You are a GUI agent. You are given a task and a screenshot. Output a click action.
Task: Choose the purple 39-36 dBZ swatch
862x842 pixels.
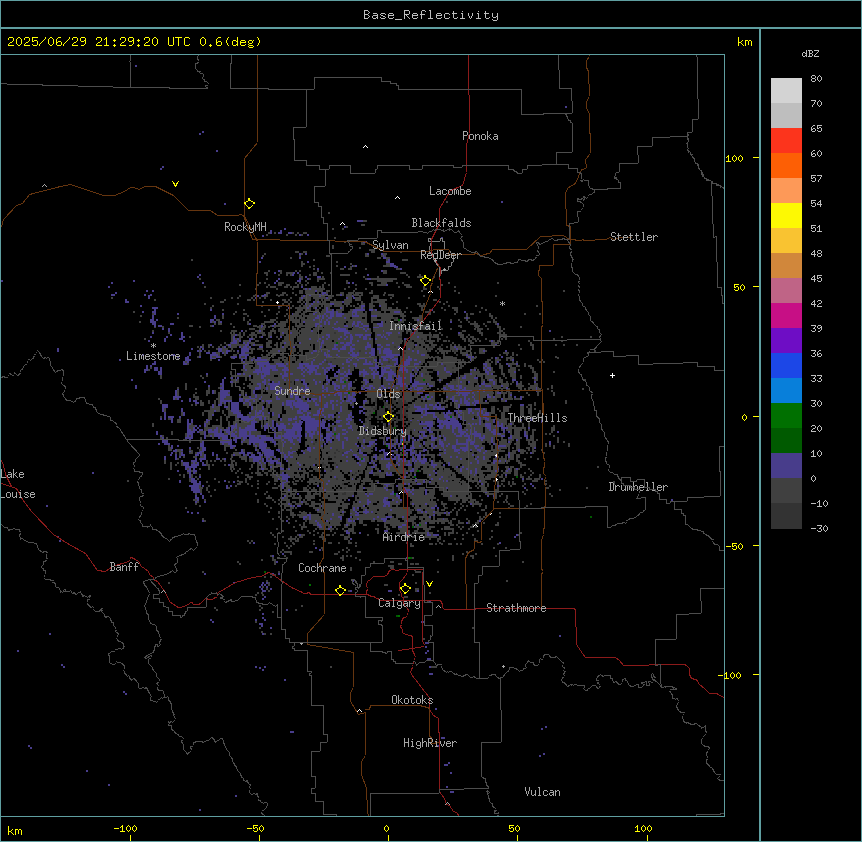[x=786, y=340]
